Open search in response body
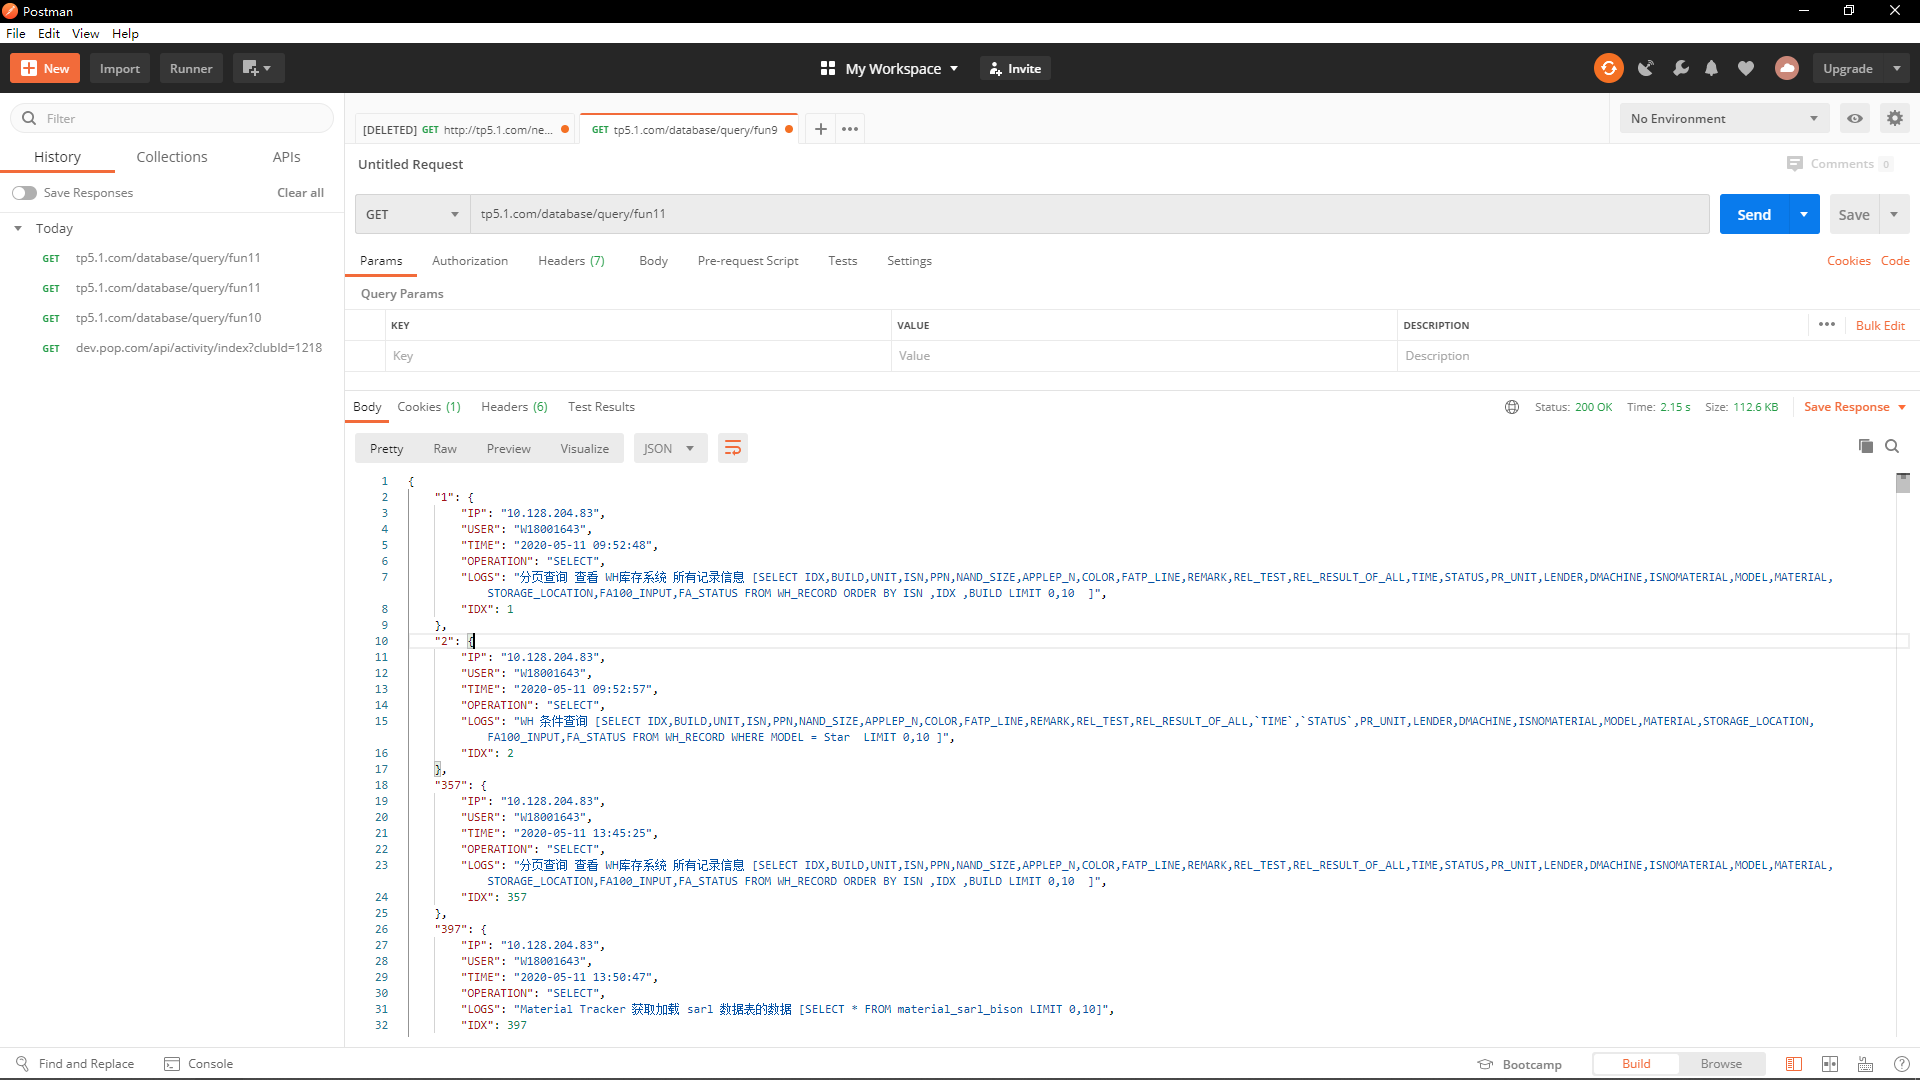The width and height of the screenshot is (1920, 1080). pos(1892,446)
